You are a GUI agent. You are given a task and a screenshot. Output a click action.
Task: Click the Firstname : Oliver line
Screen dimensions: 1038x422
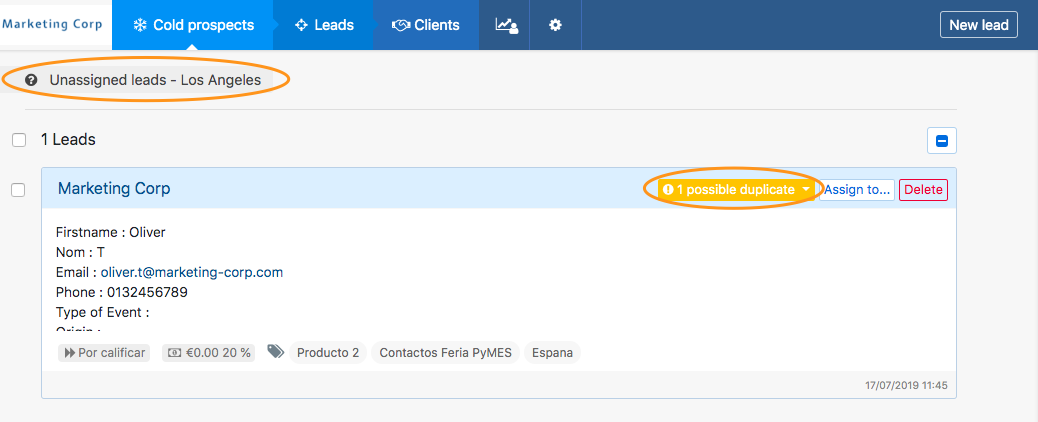tap(111, 233)
